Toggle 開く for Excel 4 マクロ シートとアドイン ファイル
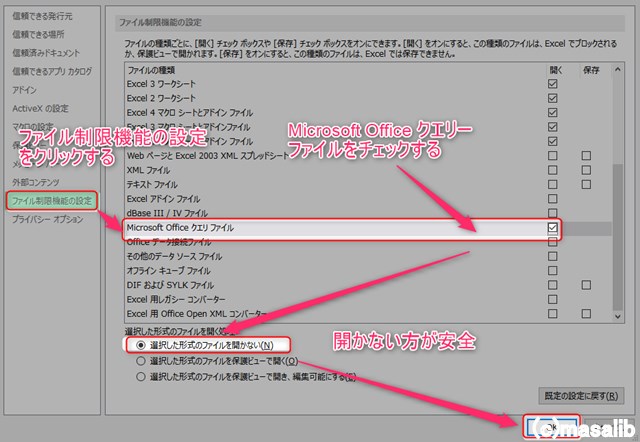This screenshot has height=442, width=640. (x=552, y=112)
